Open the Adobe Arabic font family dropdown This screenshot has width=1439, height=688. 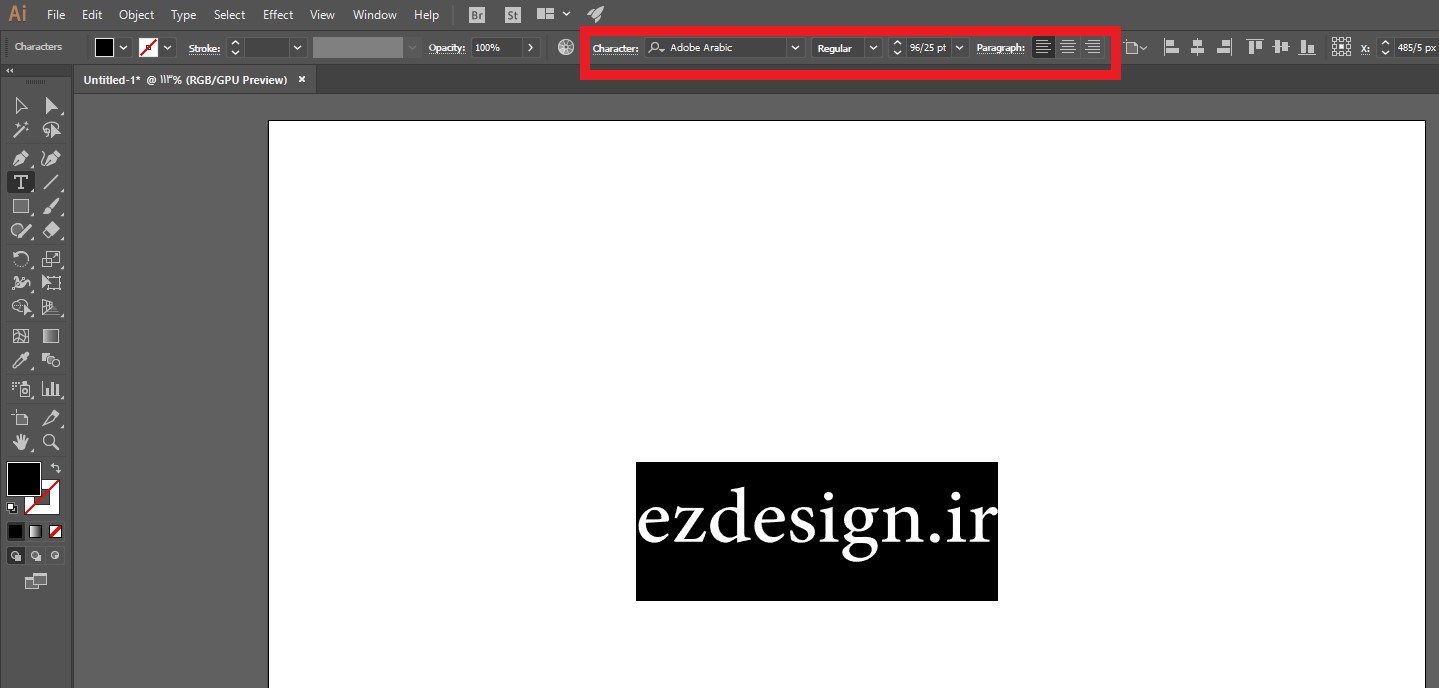(x=795, y=47)
